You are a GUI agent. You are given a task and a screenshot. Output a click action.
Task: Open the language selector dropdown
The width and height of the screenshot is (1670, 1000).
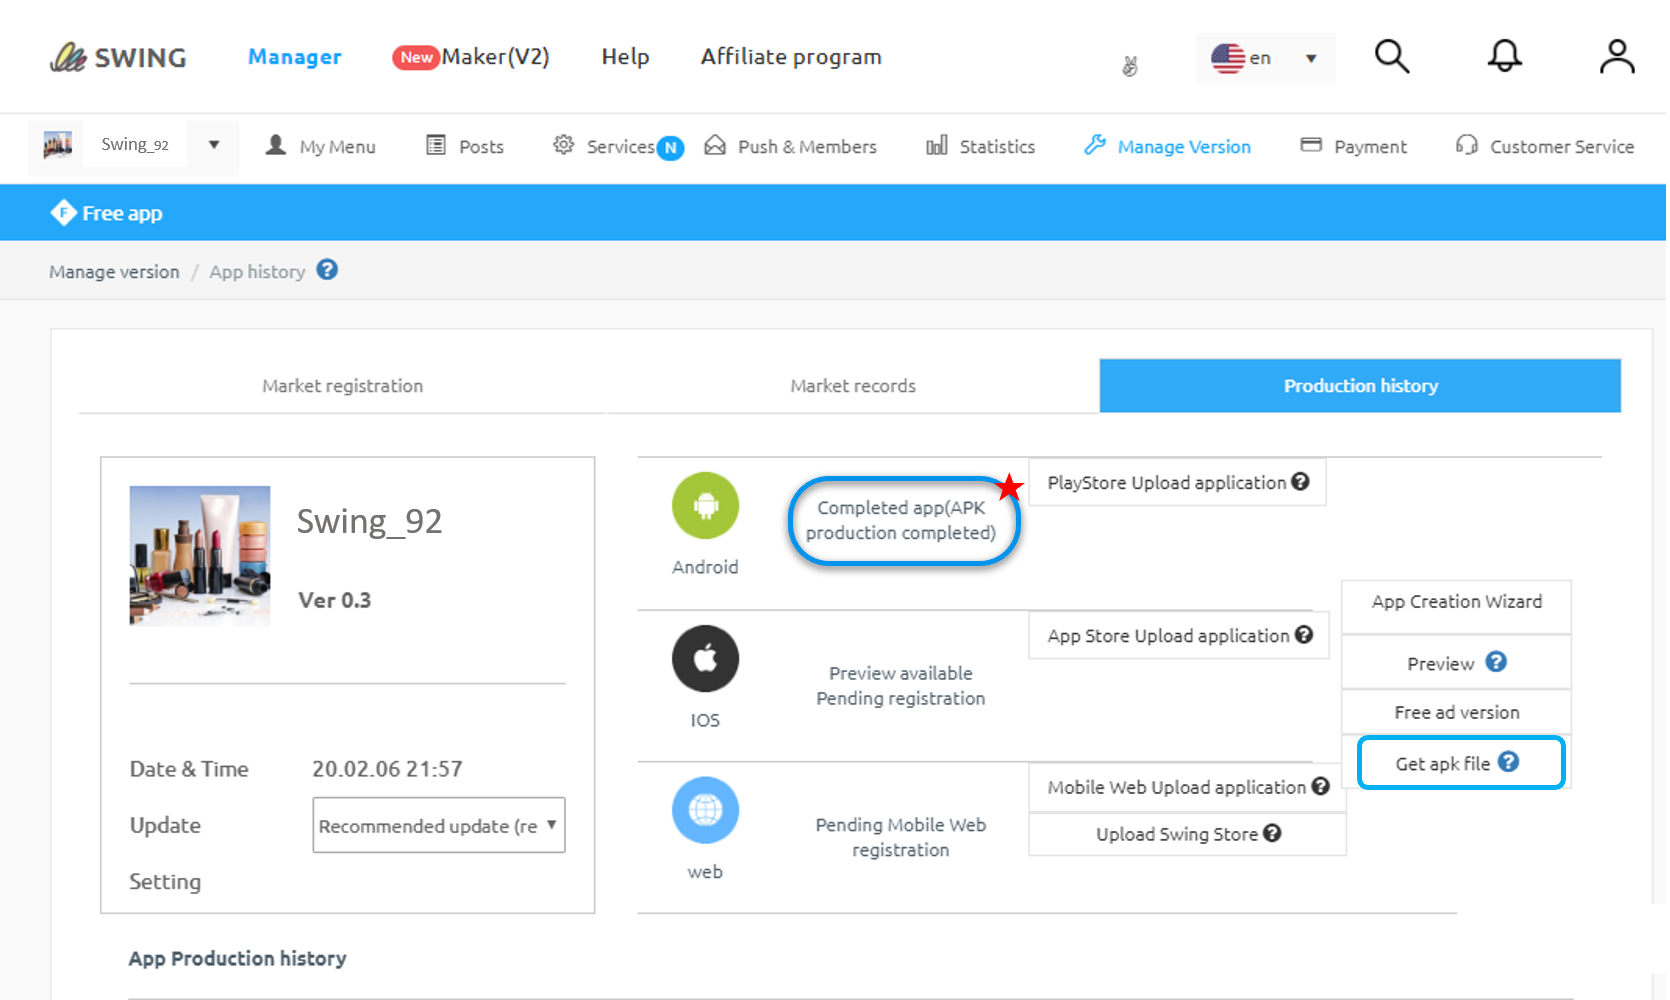pos(1265,58)
